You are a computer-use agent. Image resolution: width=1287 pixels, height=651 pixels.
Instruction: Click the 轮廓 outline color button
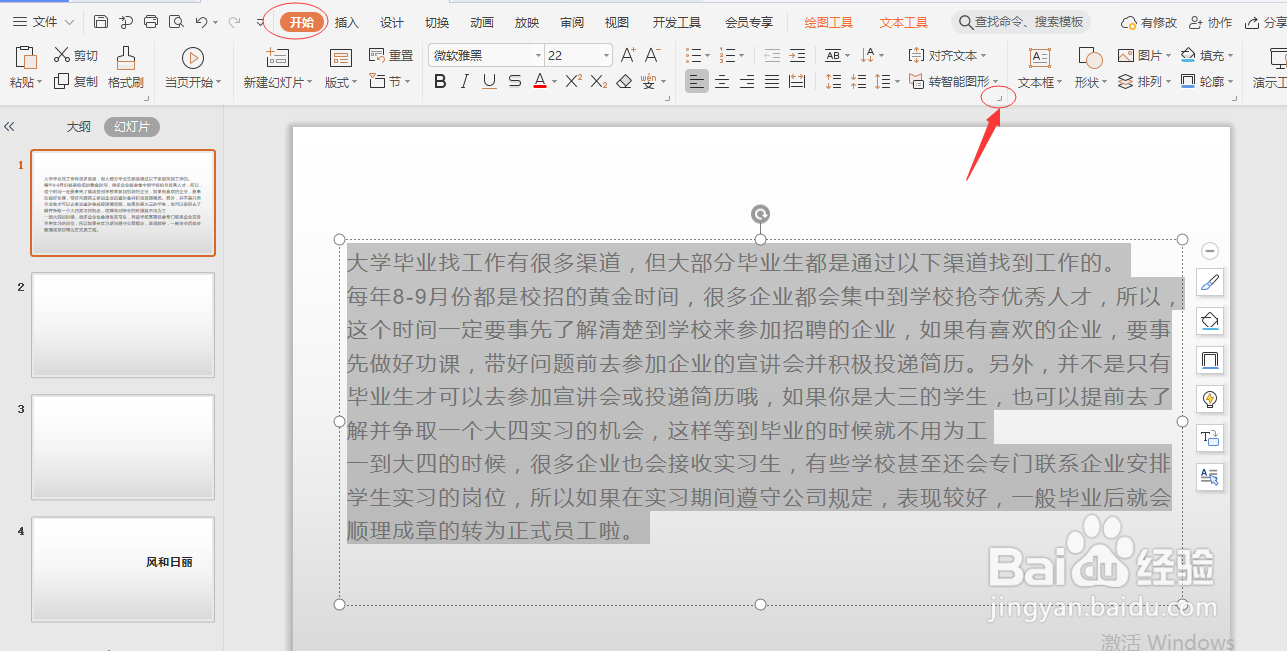1207,82
